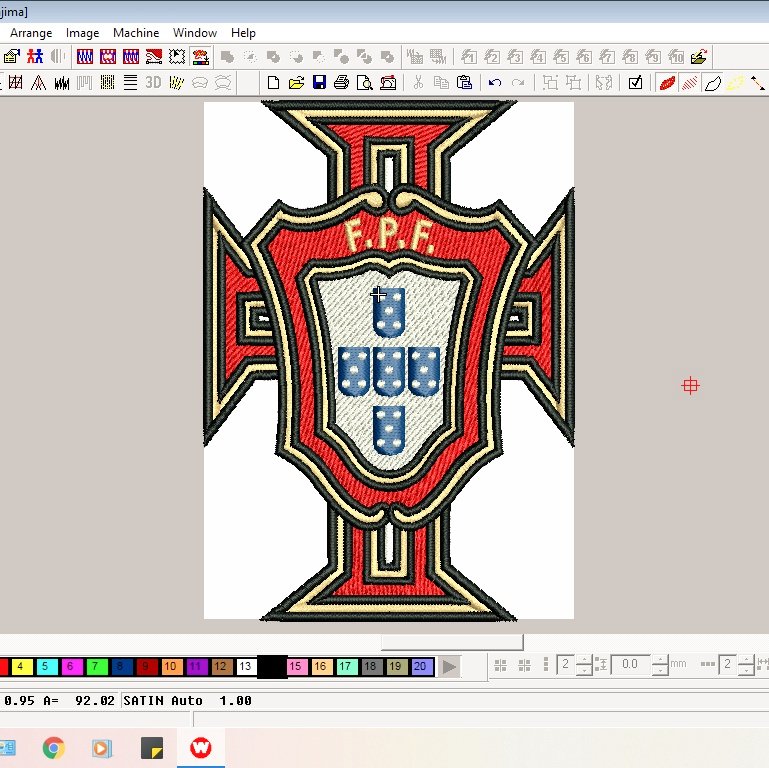Click the red and blue people figures icon

pos(35,57)
